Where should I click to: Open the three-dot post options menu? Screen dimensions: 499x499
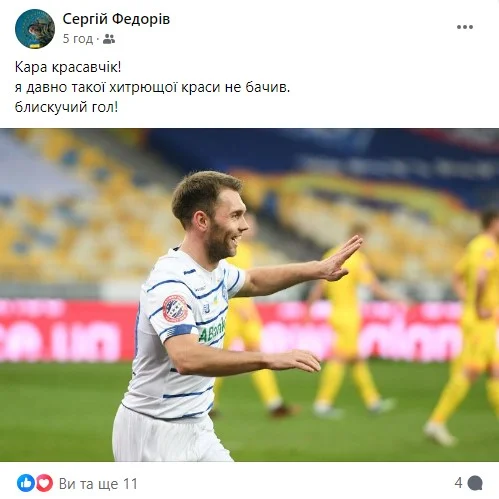(465, 27)
